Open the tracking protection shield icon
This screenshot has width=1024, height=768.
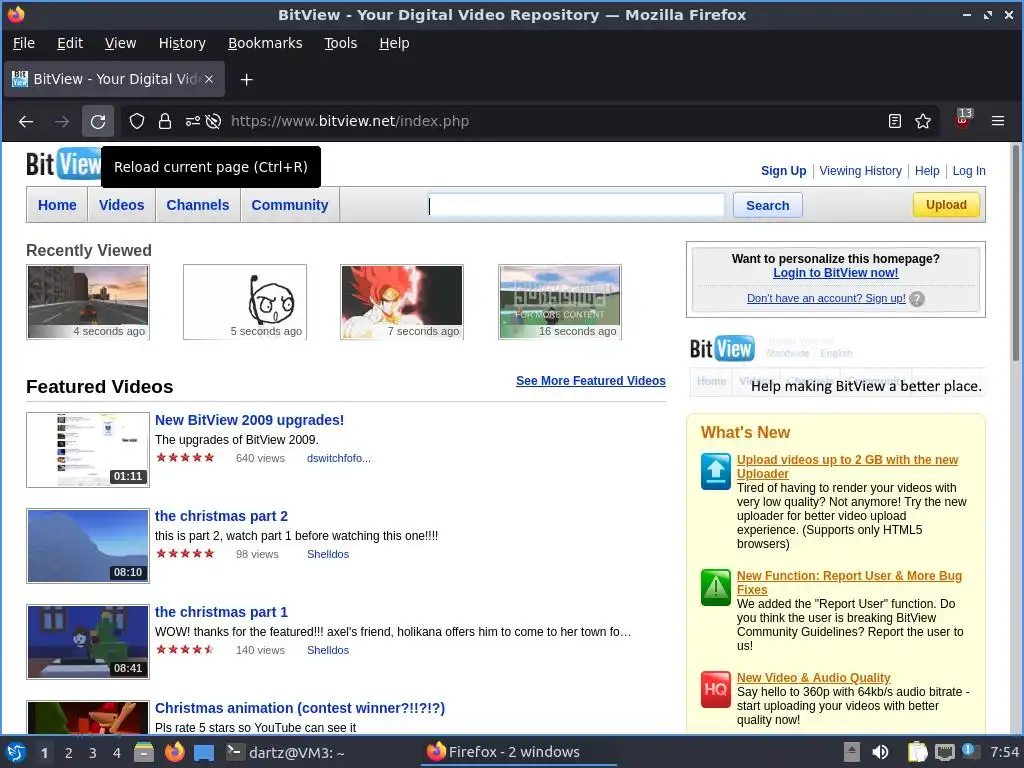tap(136, 121)
